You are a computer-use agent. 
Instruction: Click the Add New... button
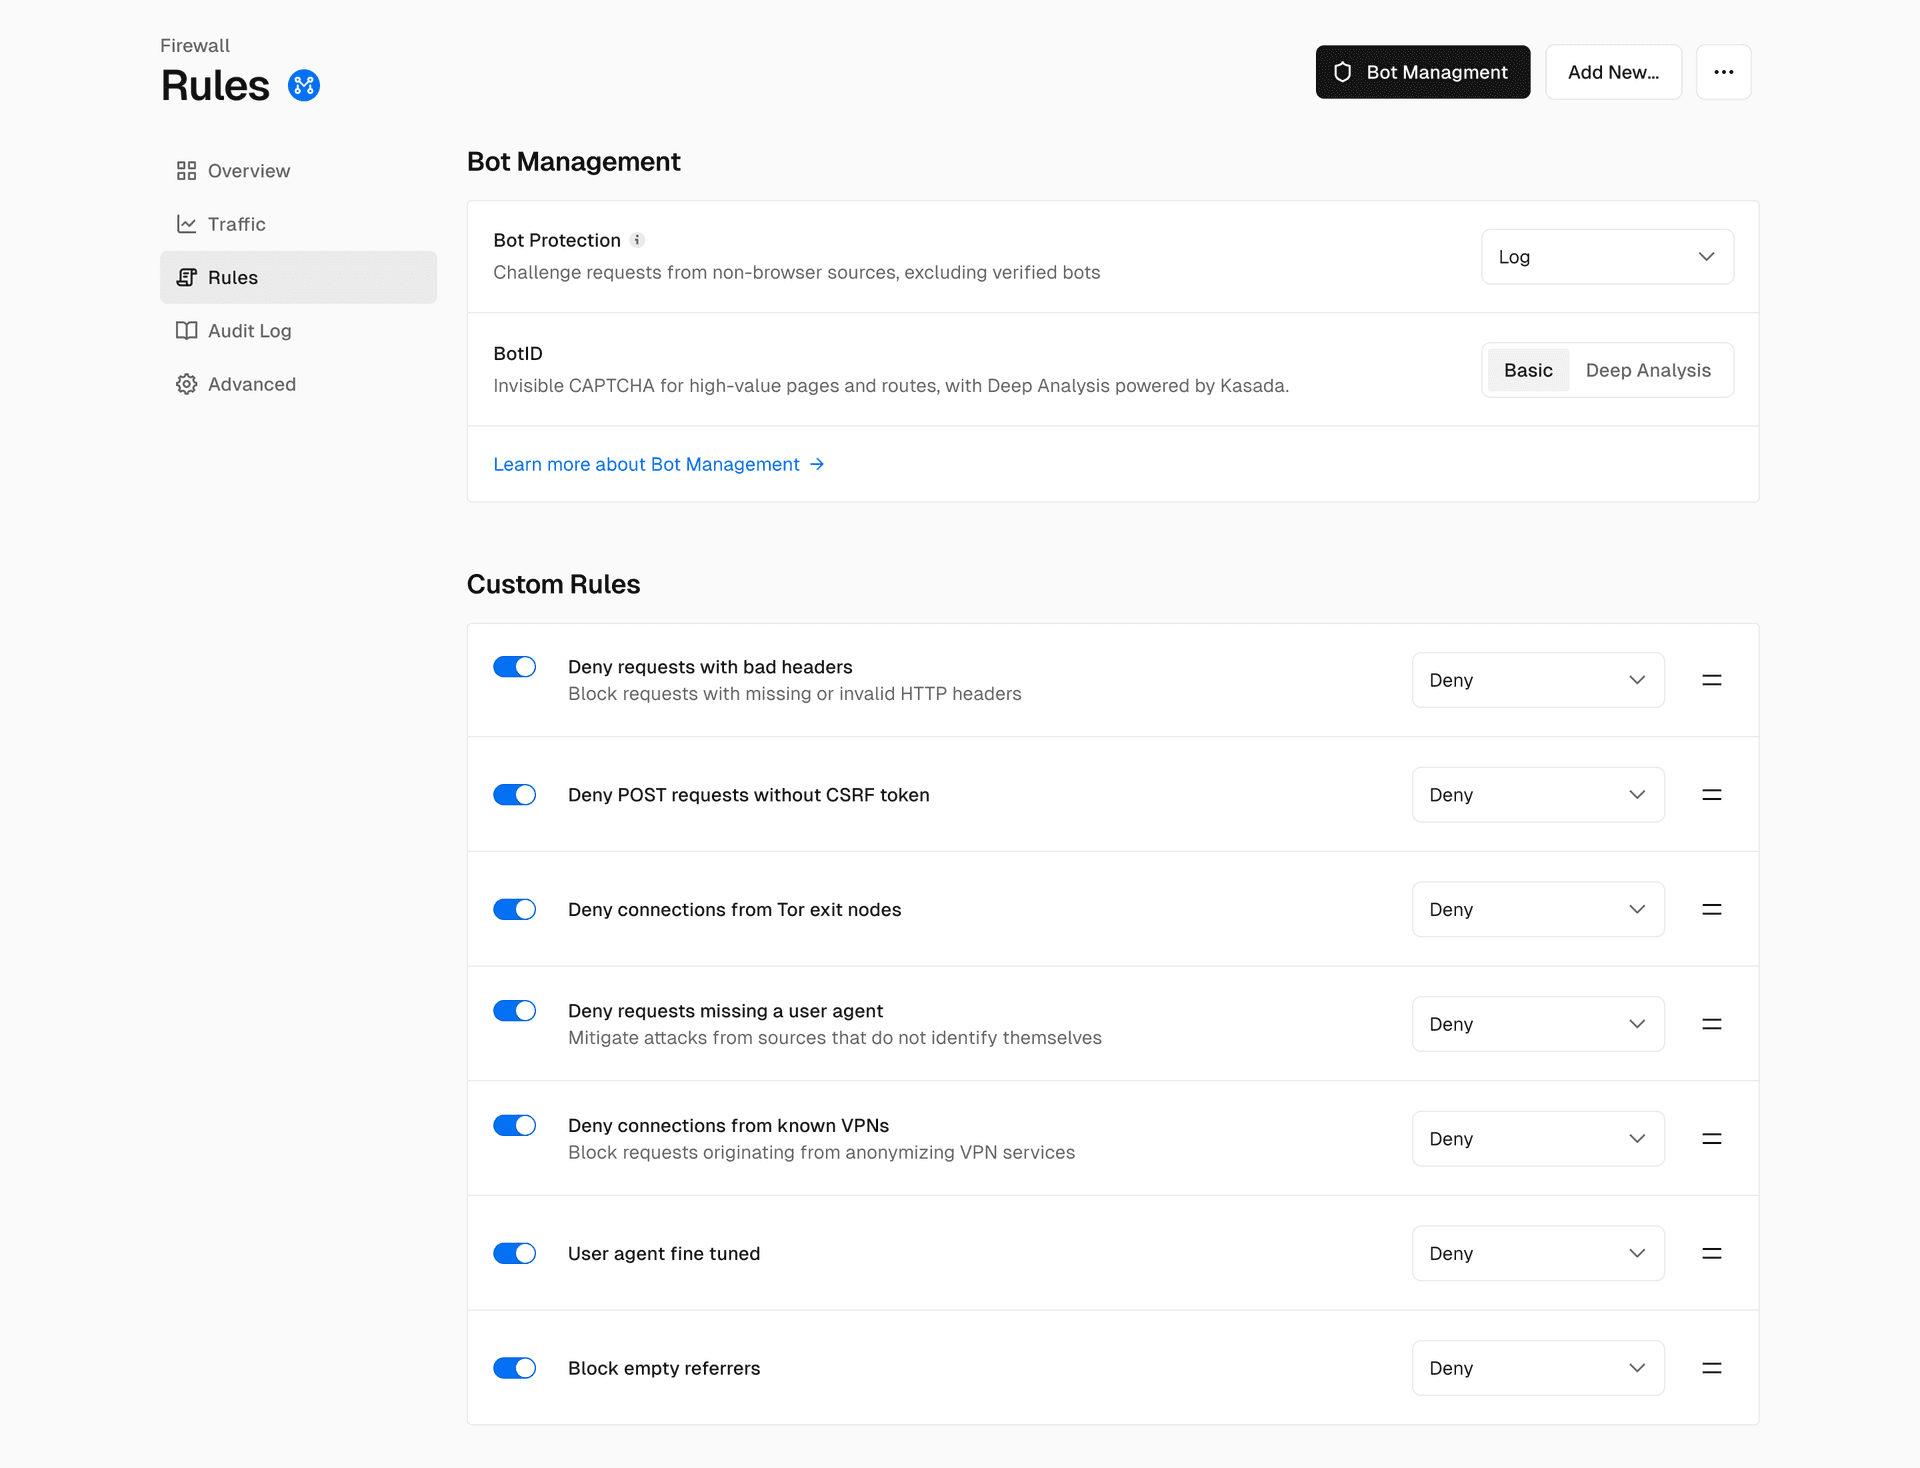pos(1612,72)
